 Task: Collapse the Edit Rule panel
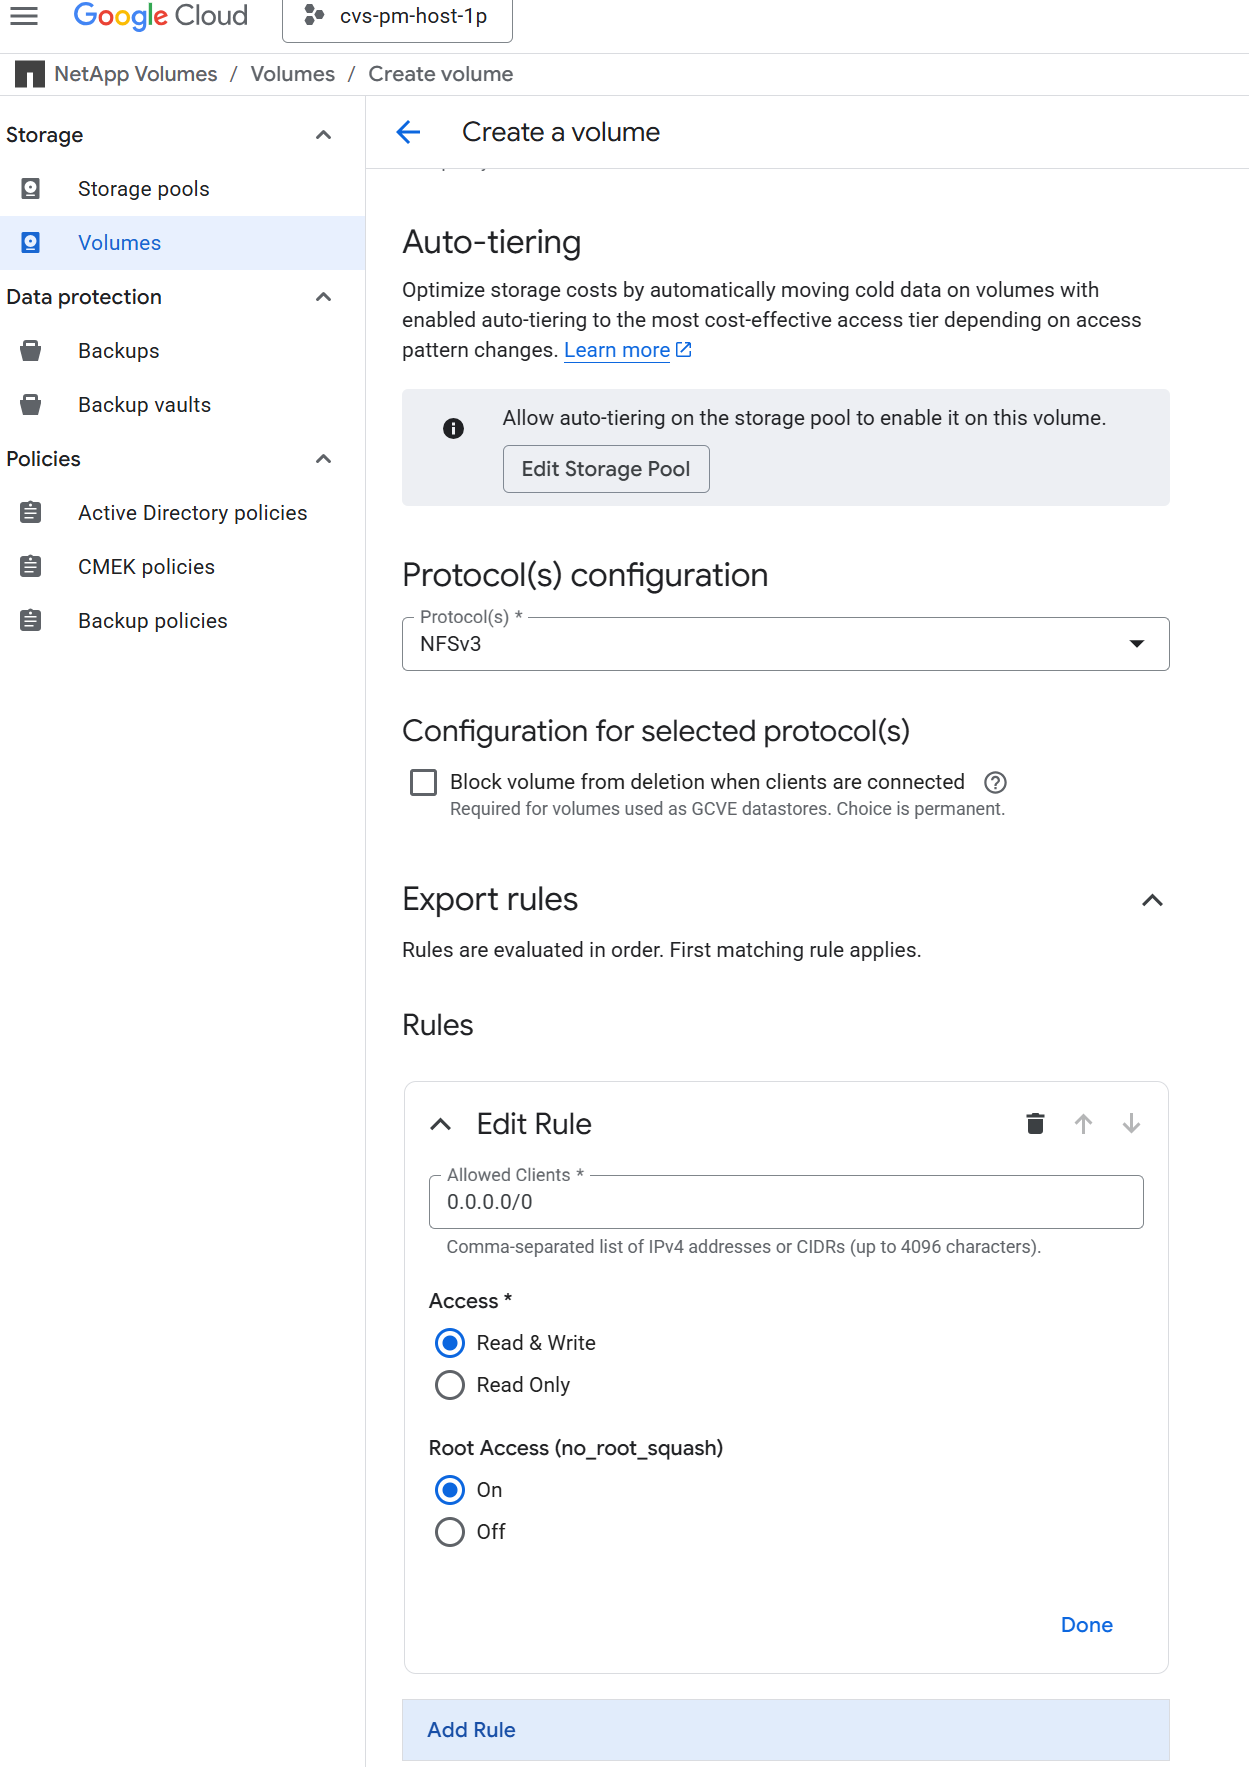click(x=440, y=1124)
